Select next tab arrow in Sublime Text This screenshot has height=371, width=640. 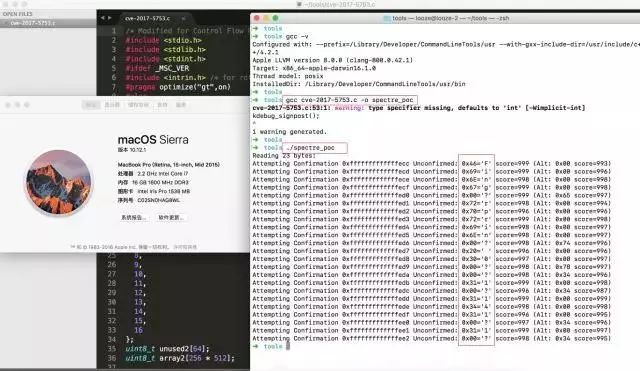click(x=109, y=18)
